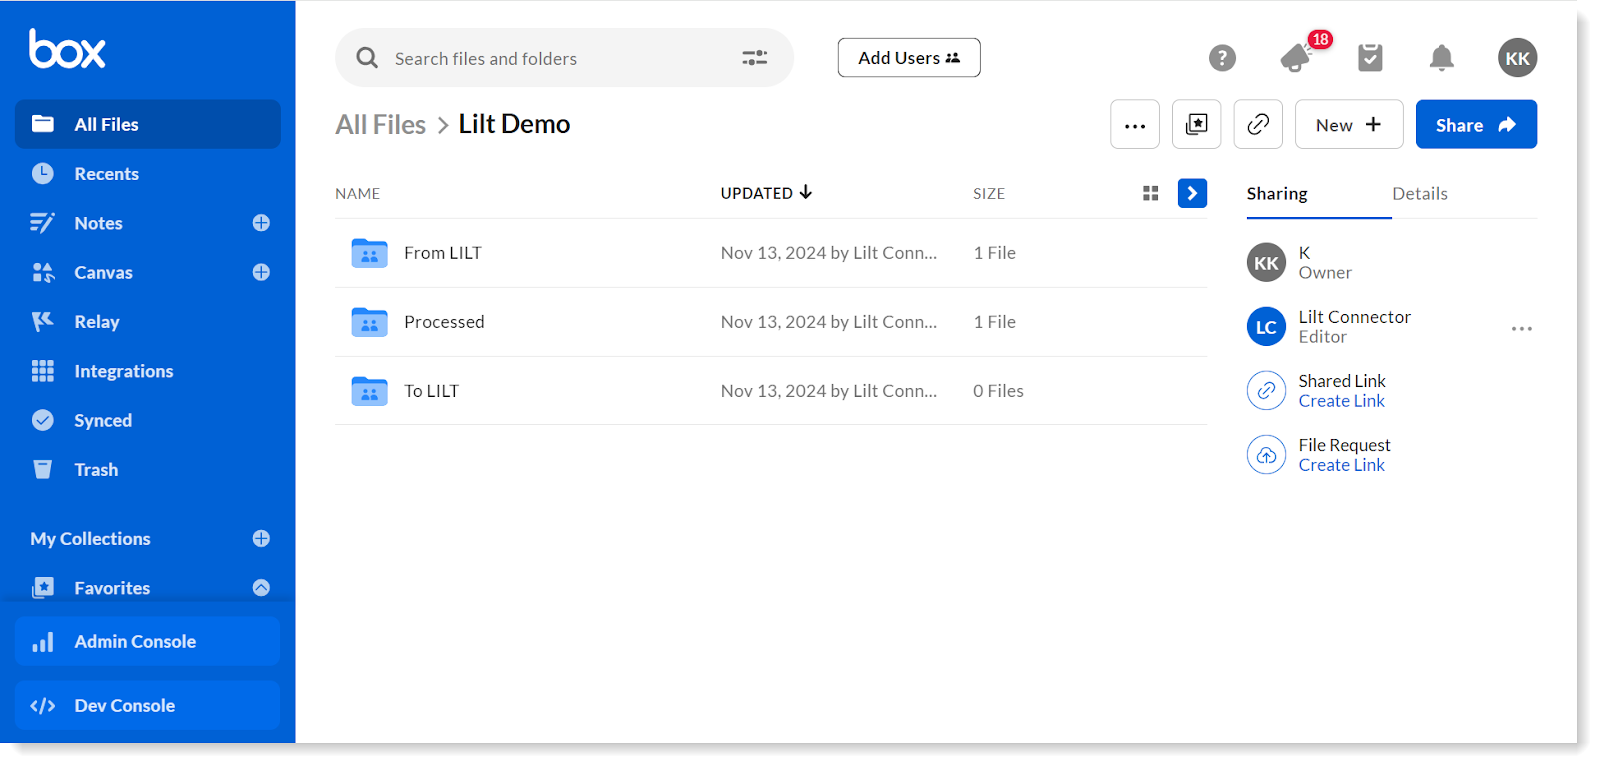
Task: Open the Help question mark icon
Action: pyautogui.click(x=1222, y=58)
